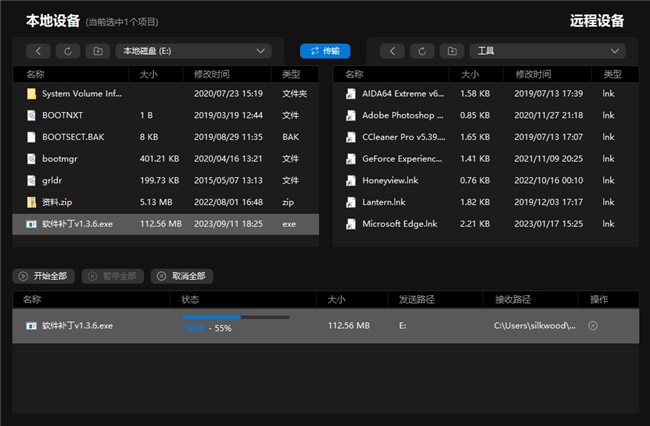Select the System Volume Inf... folder icon

click(x=31, y=94)
